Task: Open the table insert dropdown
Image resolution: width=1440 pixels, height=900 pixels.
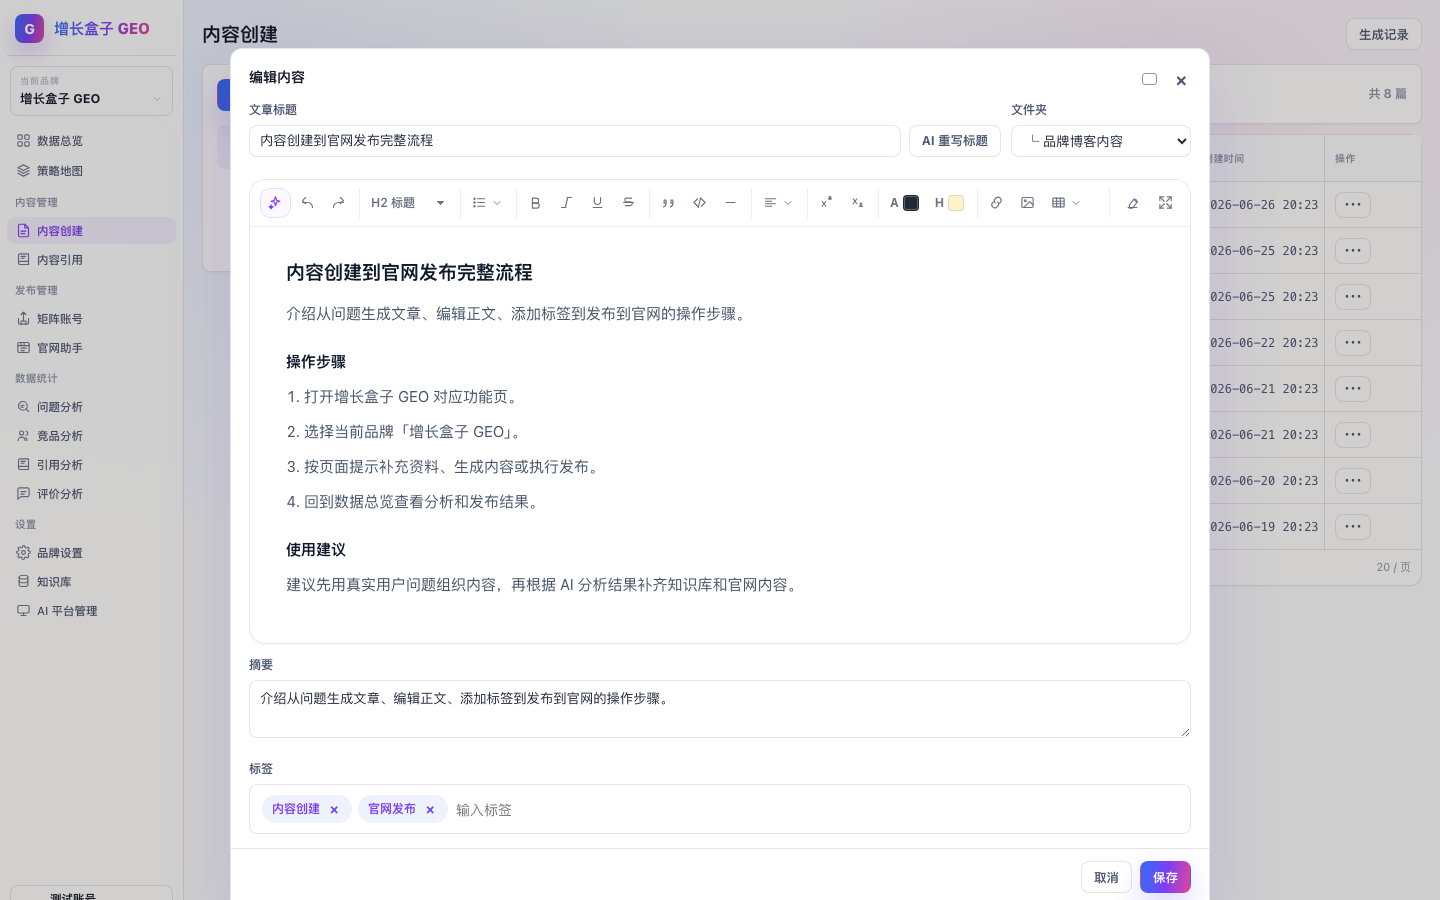Action: (x=1066, y=203)
